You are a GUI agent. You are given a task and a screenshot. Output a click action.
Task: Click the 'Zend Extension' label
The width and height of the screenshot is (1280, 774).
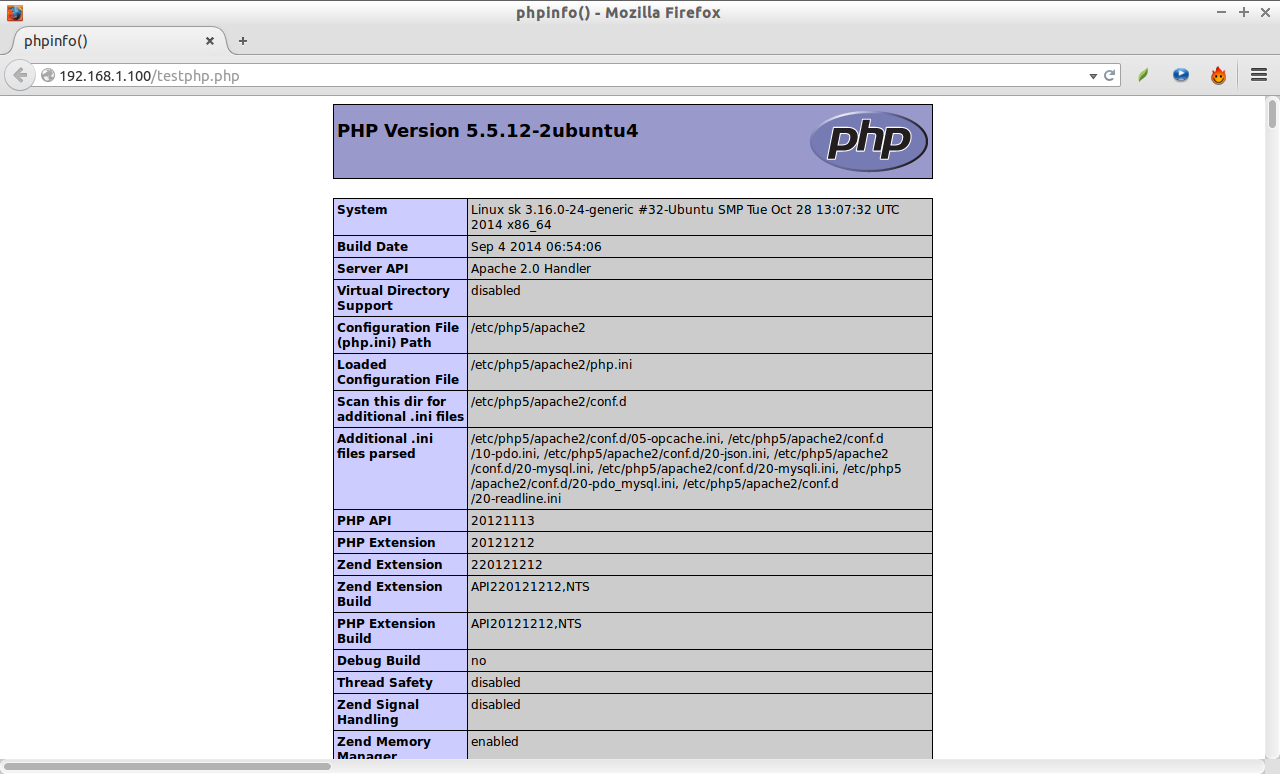pyautogui.click(x=389, y=565)
